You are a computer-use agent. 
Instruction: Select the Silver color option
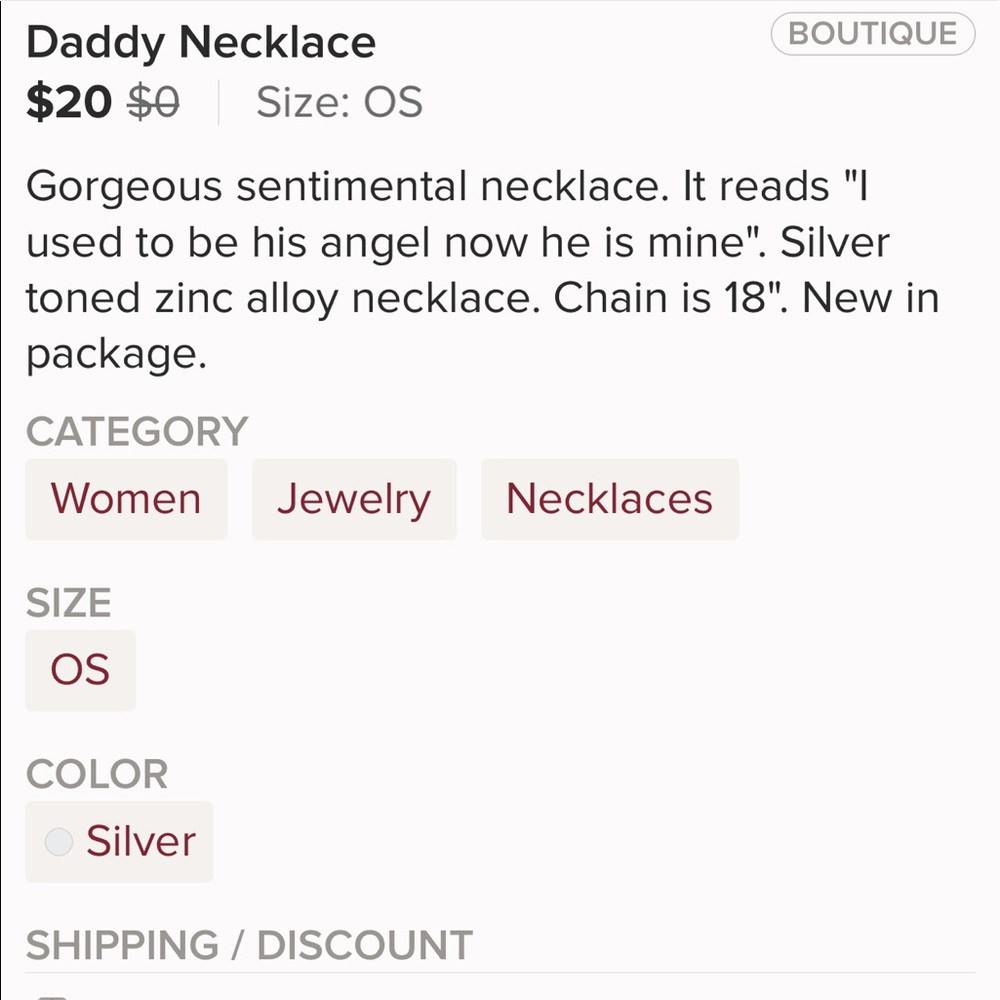tap(119, 842)
